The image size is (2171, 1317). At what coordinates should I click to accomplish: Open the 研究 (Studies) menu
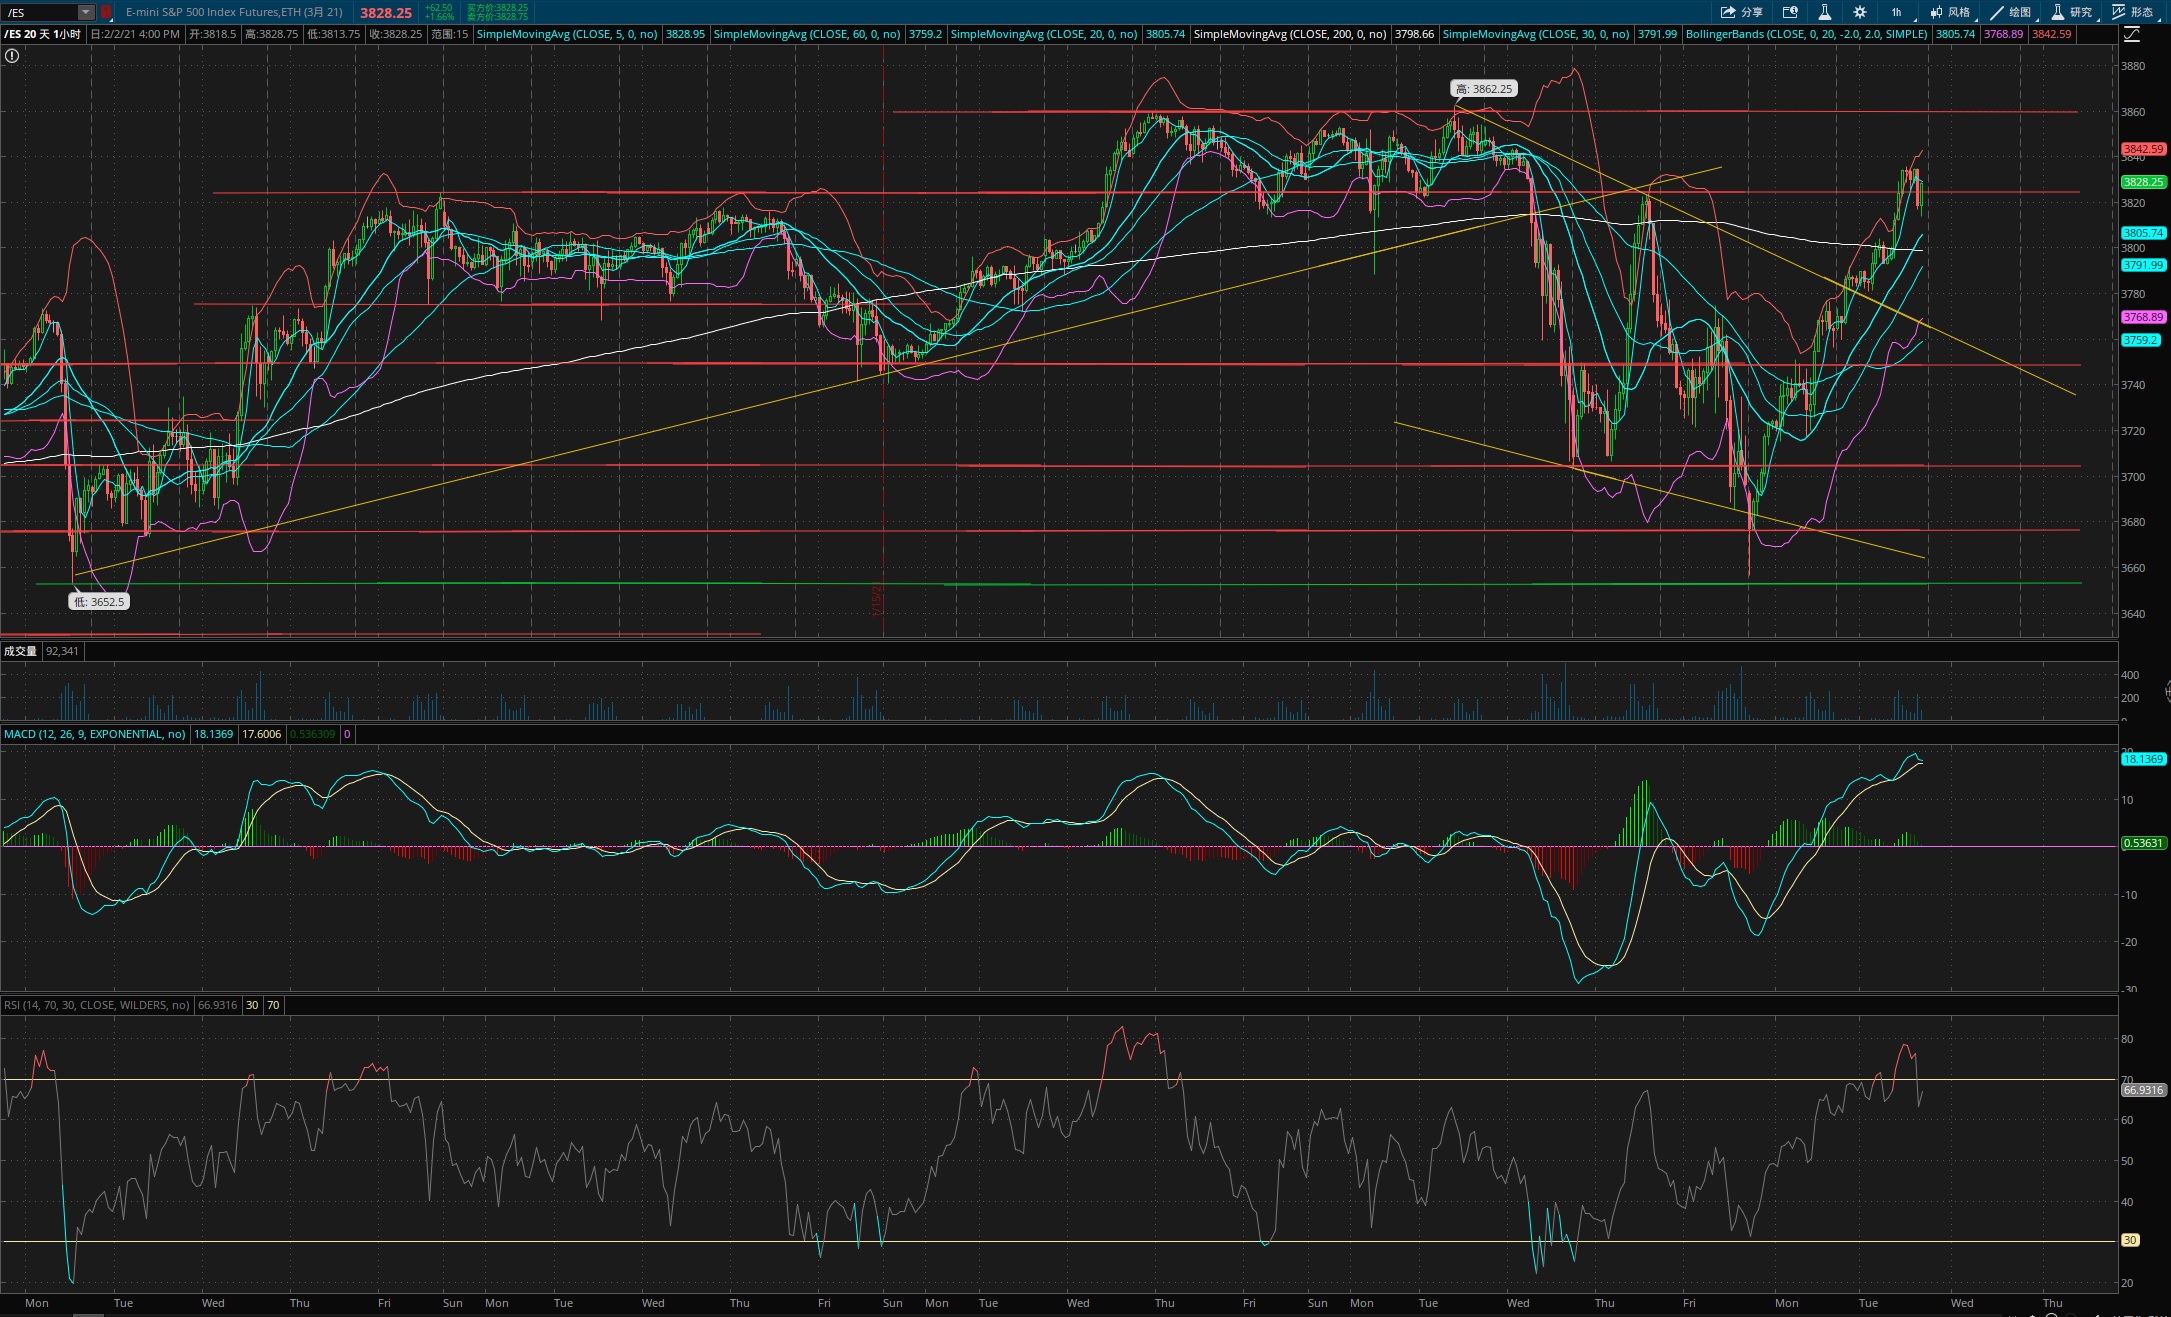[2072, 12]
